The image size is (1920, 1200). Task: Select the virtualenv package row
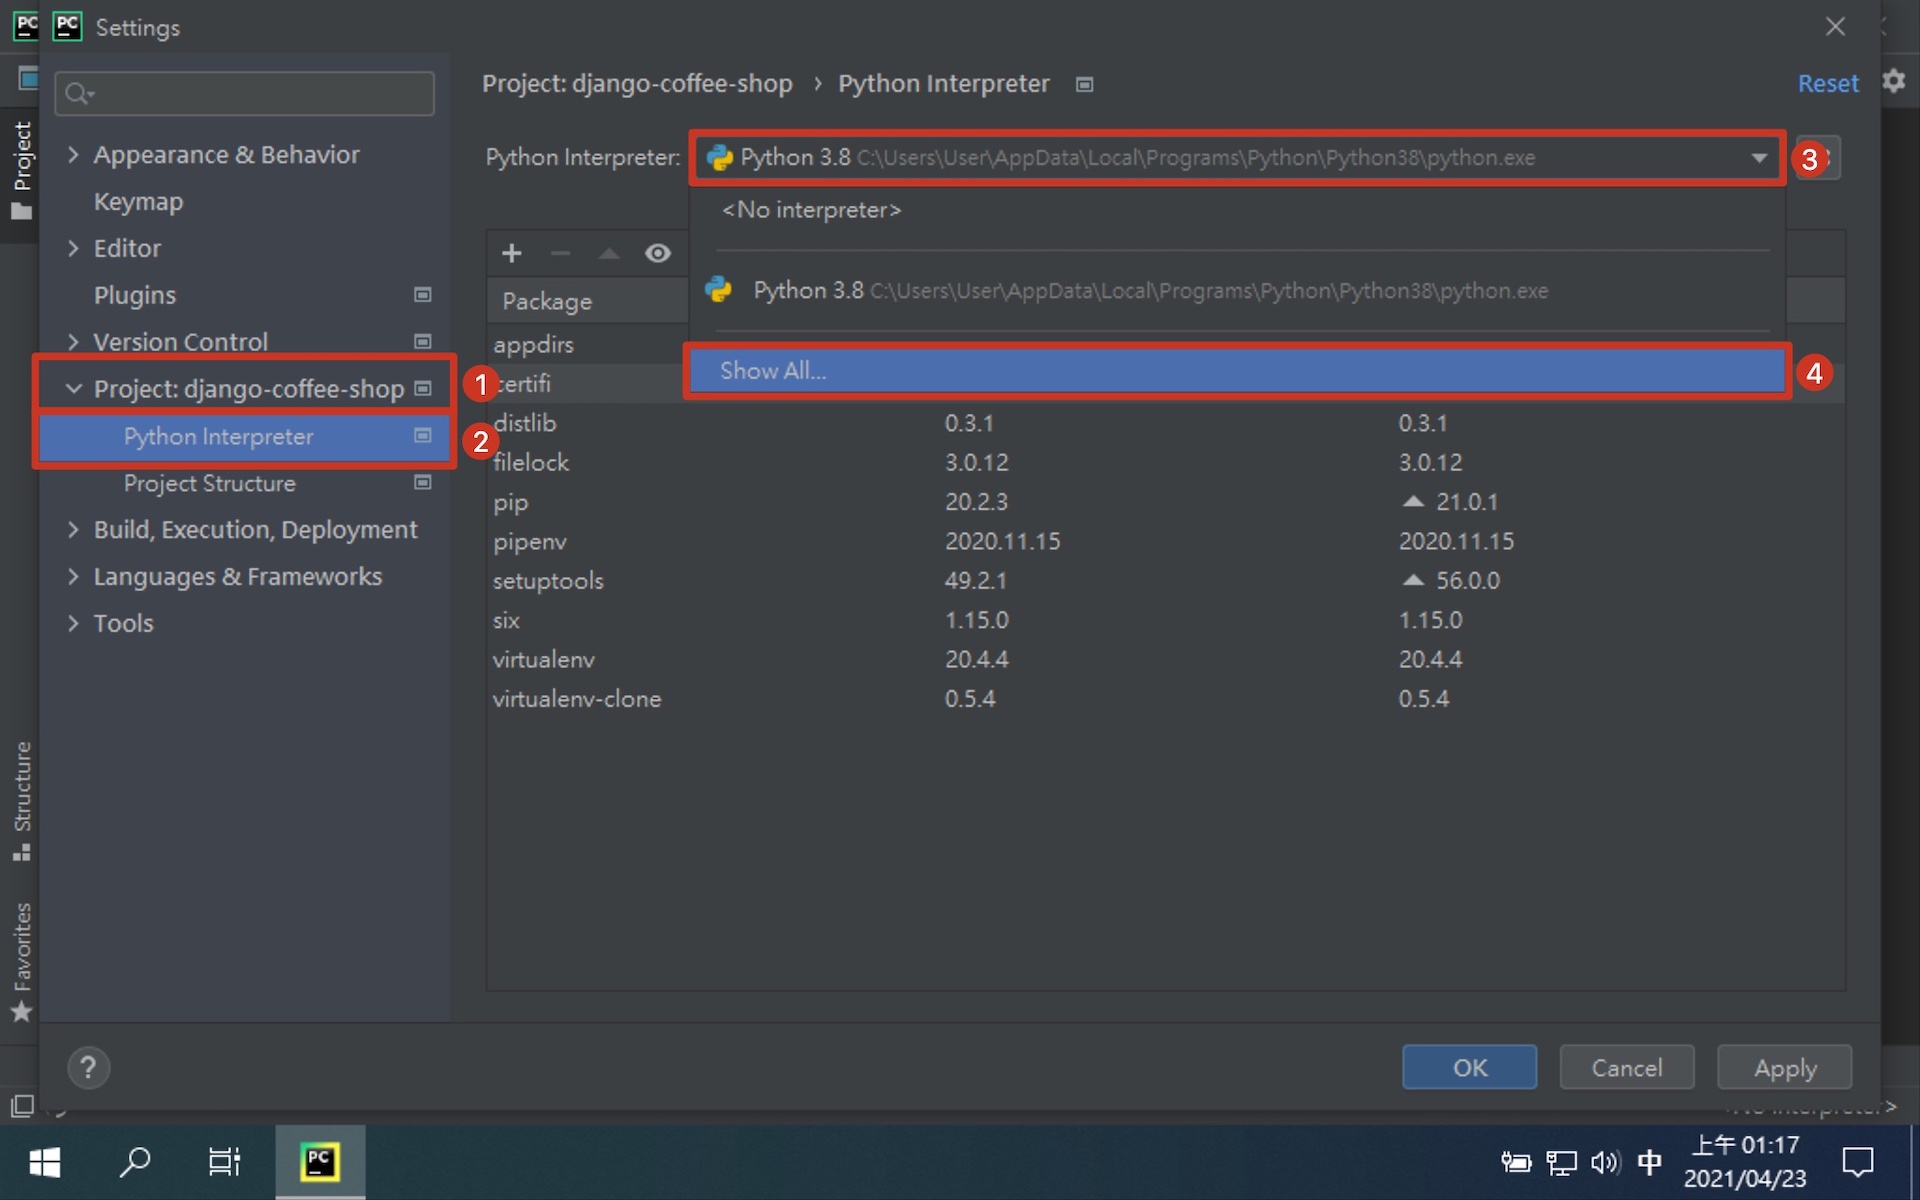1165,659
